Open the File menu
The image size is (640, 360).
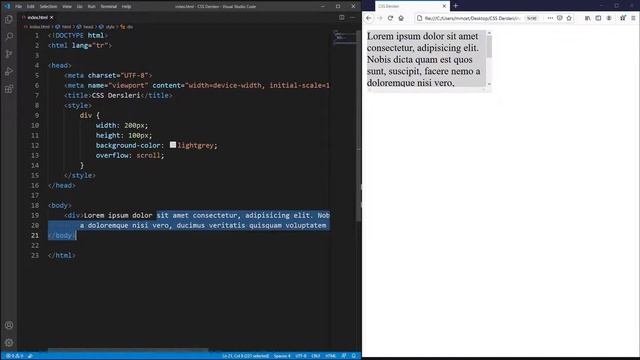pyautogui.click(x=18, y=7)
